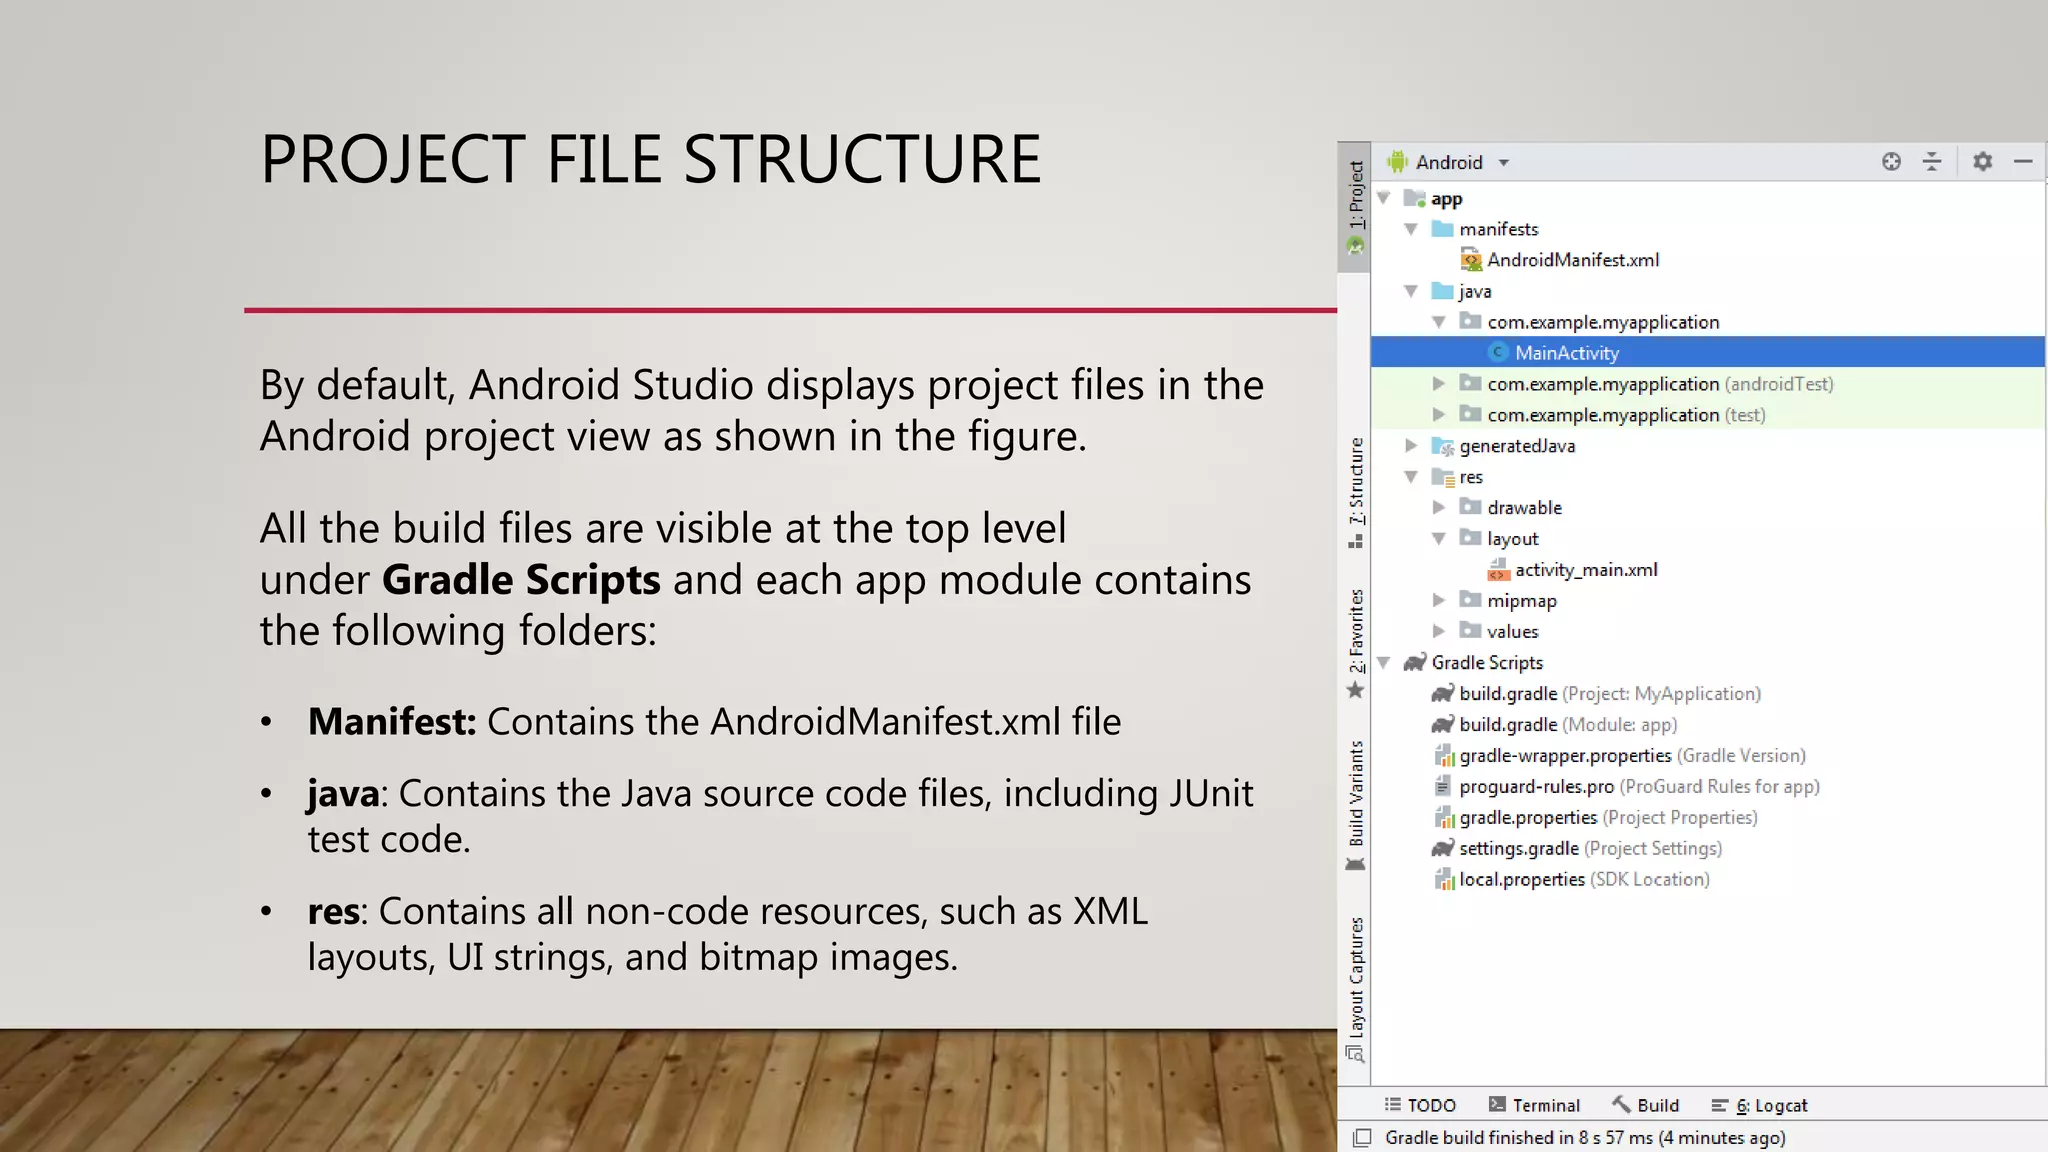Click the Android robot icon in view selector
This screenshot has width=2048, height=1152.
[1397, 162]
